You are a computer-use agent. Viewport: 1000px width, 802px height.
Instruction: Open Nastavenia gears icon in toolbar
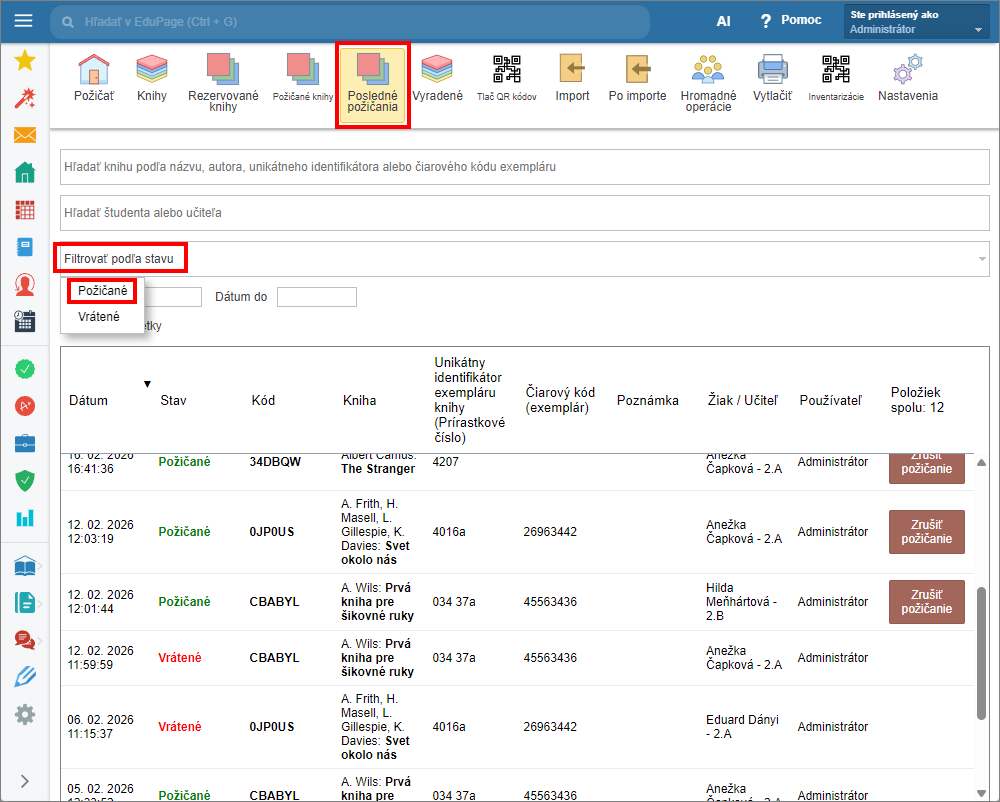point(907,79)
